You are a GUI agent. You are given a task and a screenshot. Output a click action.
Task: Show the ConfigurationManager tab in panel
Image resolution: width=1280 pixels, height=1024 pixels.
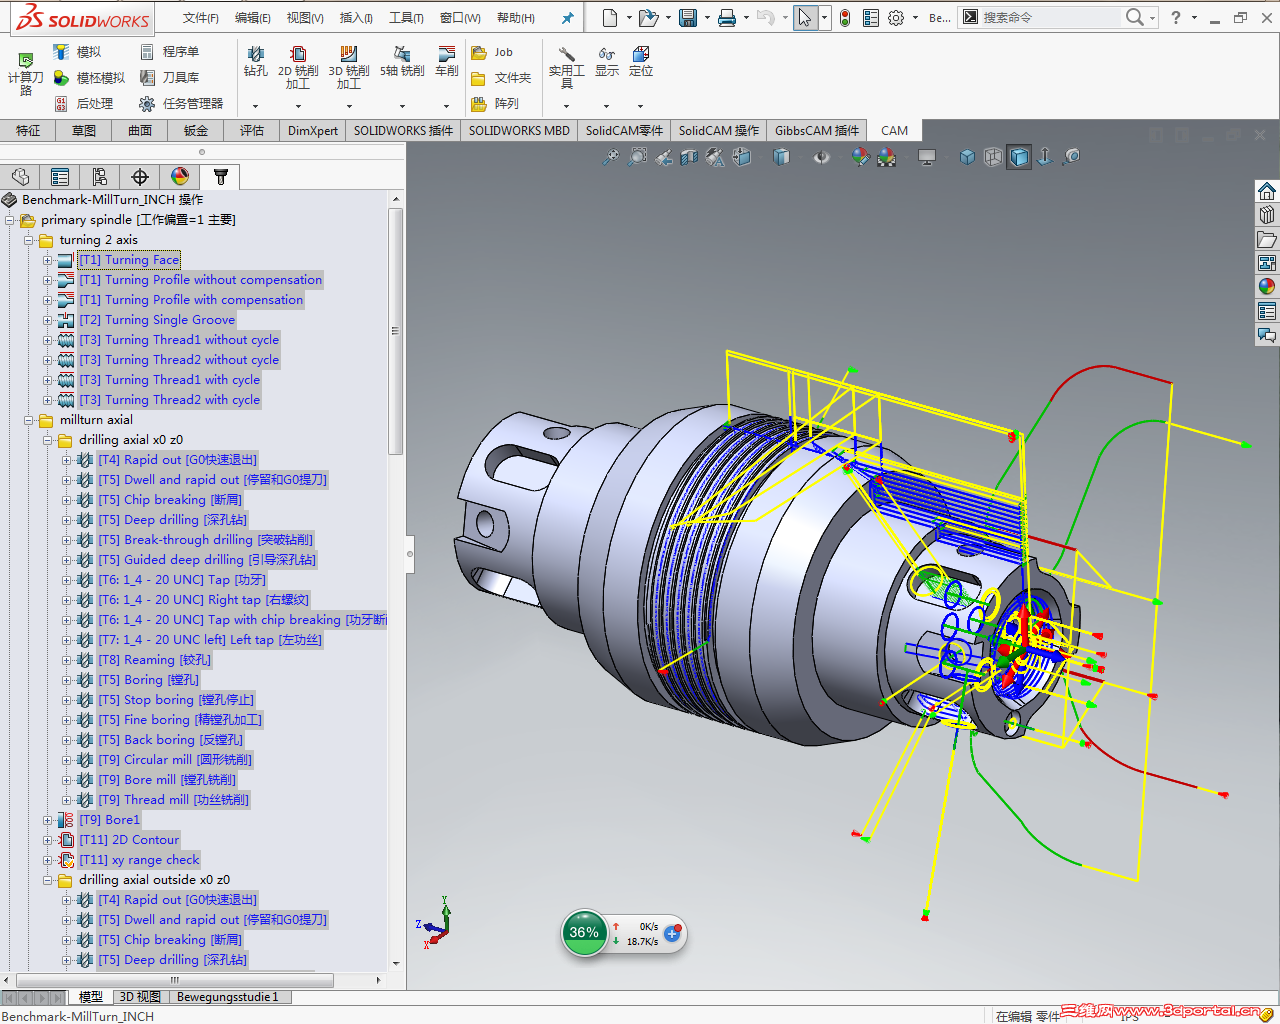tap(100, 177)
